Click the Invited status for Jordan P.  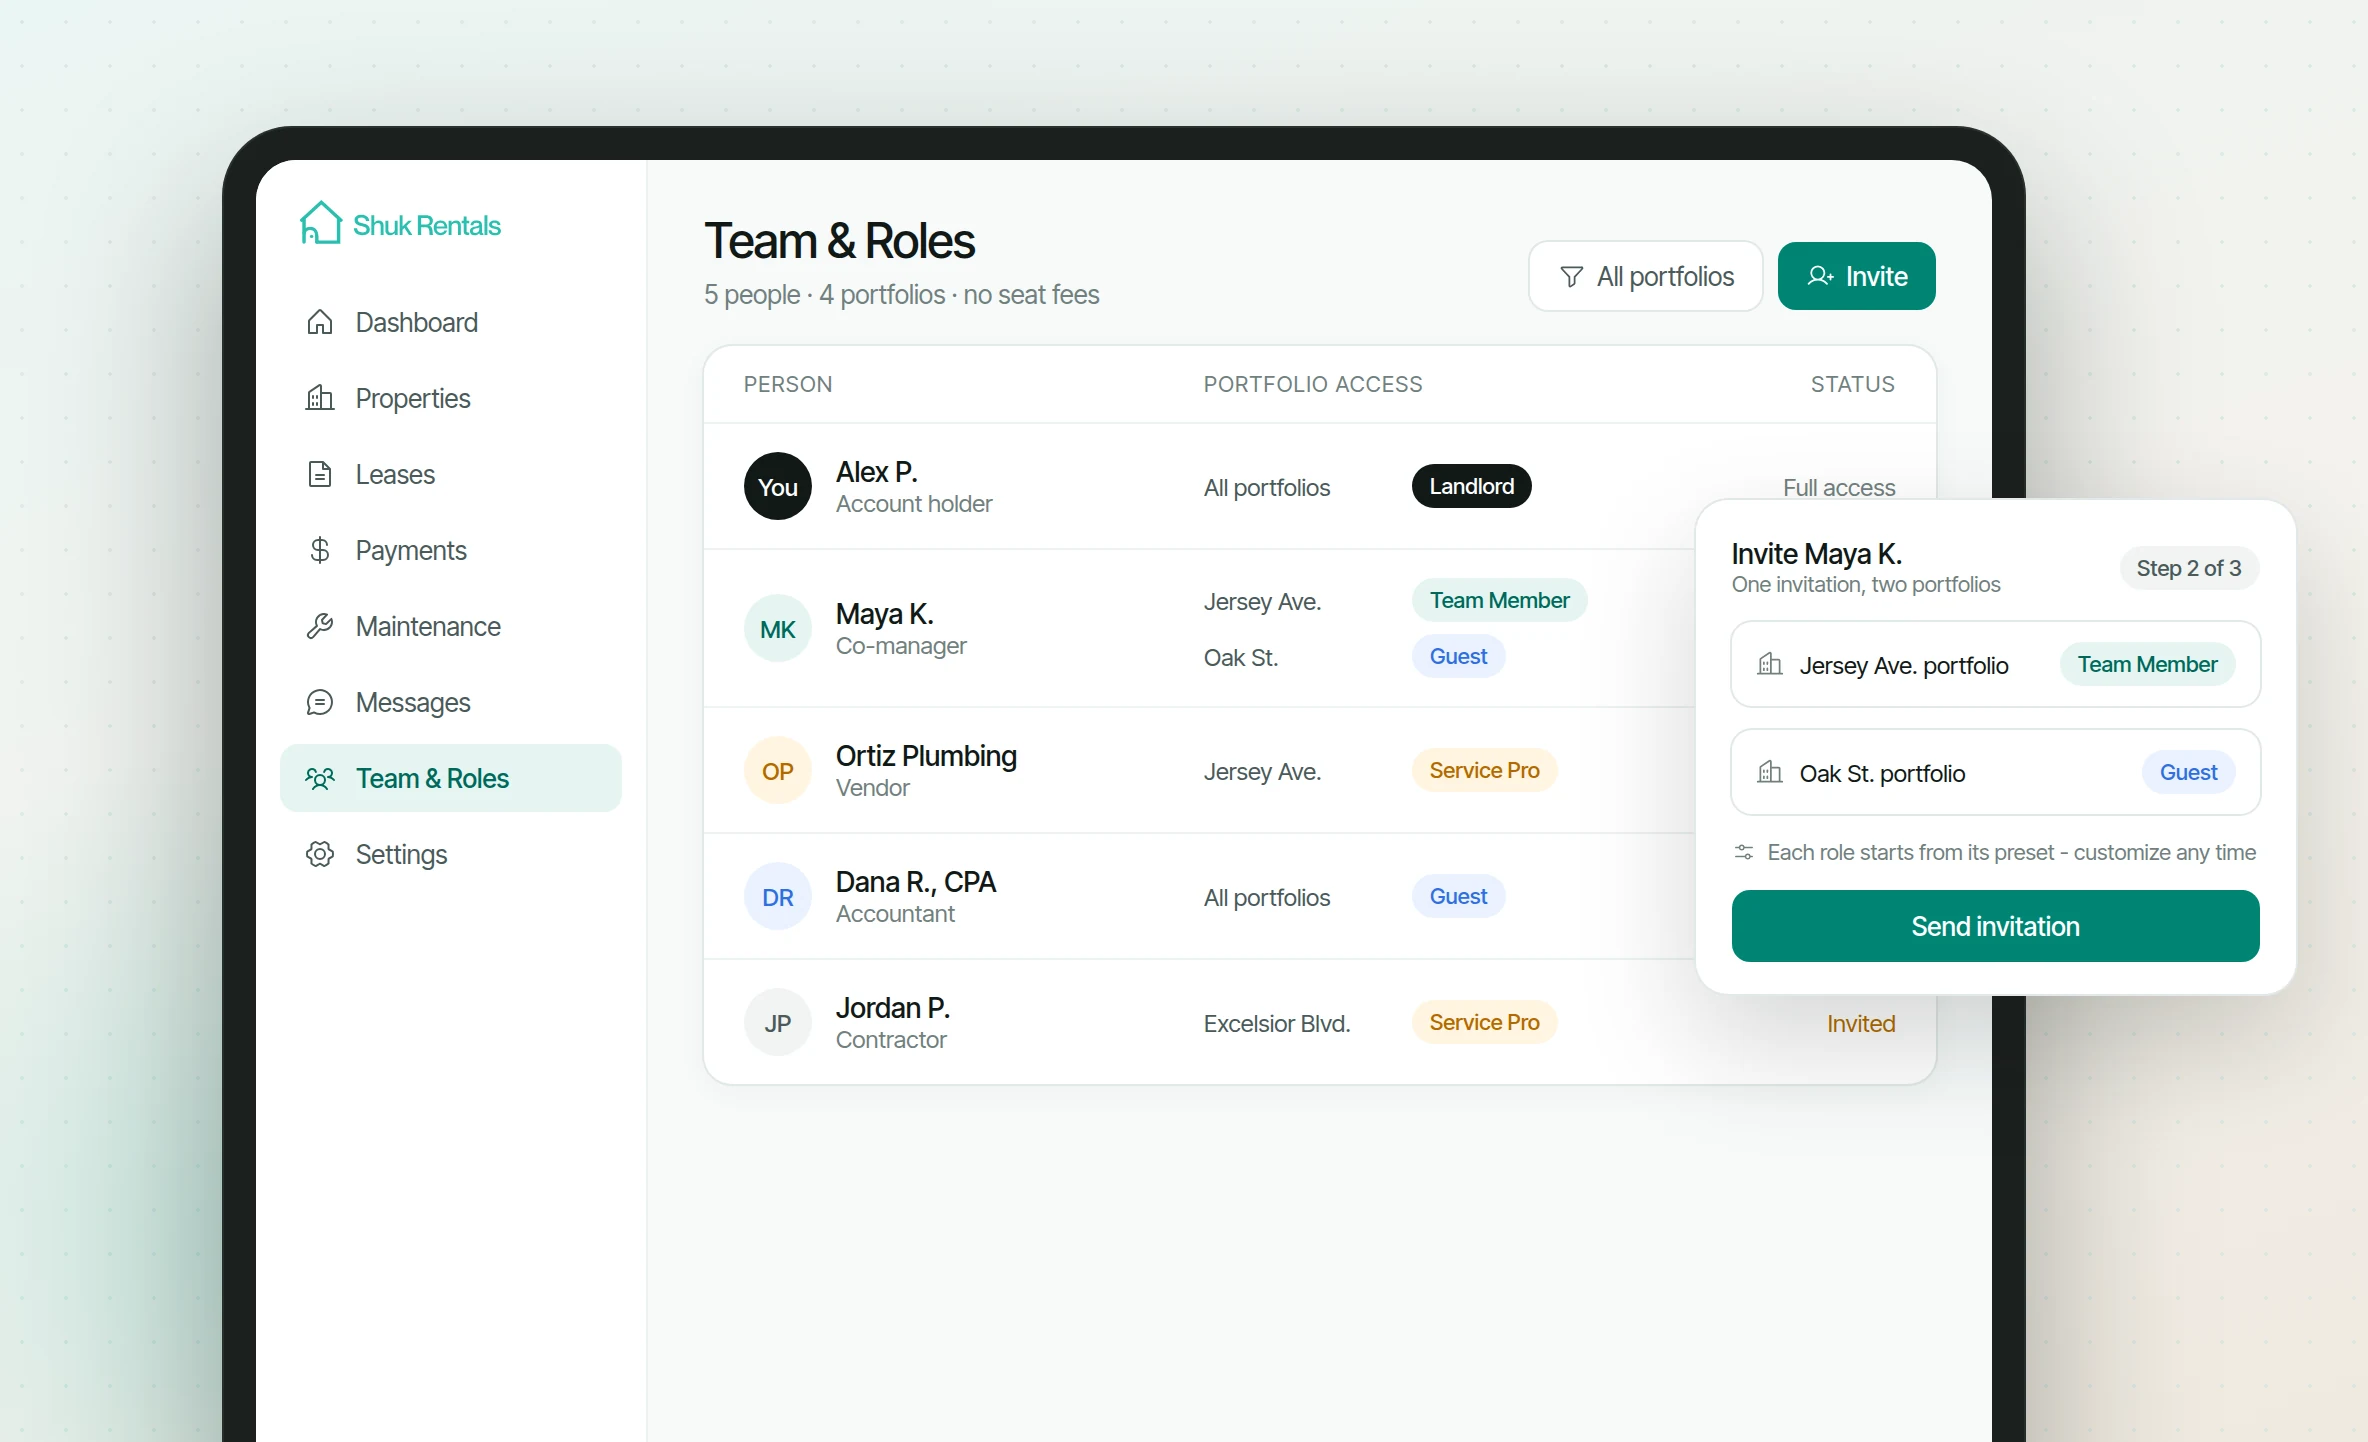point(1861,1023)
